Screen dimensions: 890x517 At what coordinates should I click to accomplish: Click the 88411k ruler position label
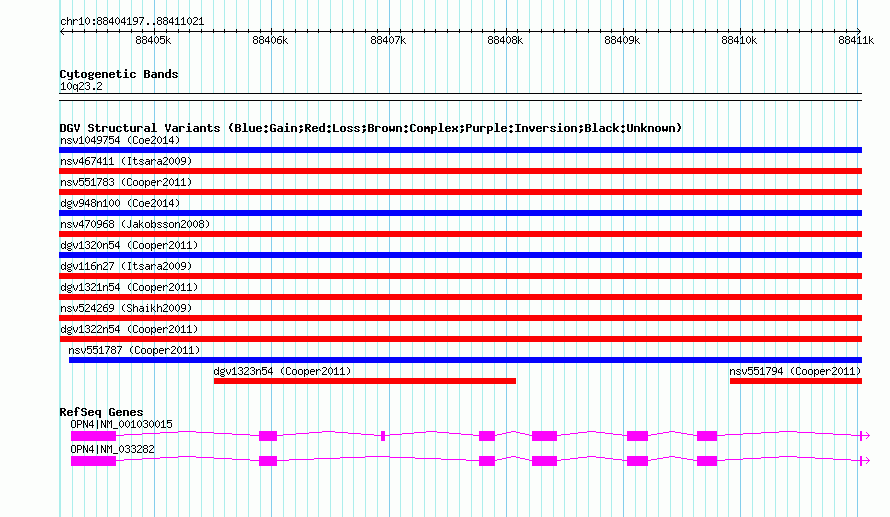point(856,40)
